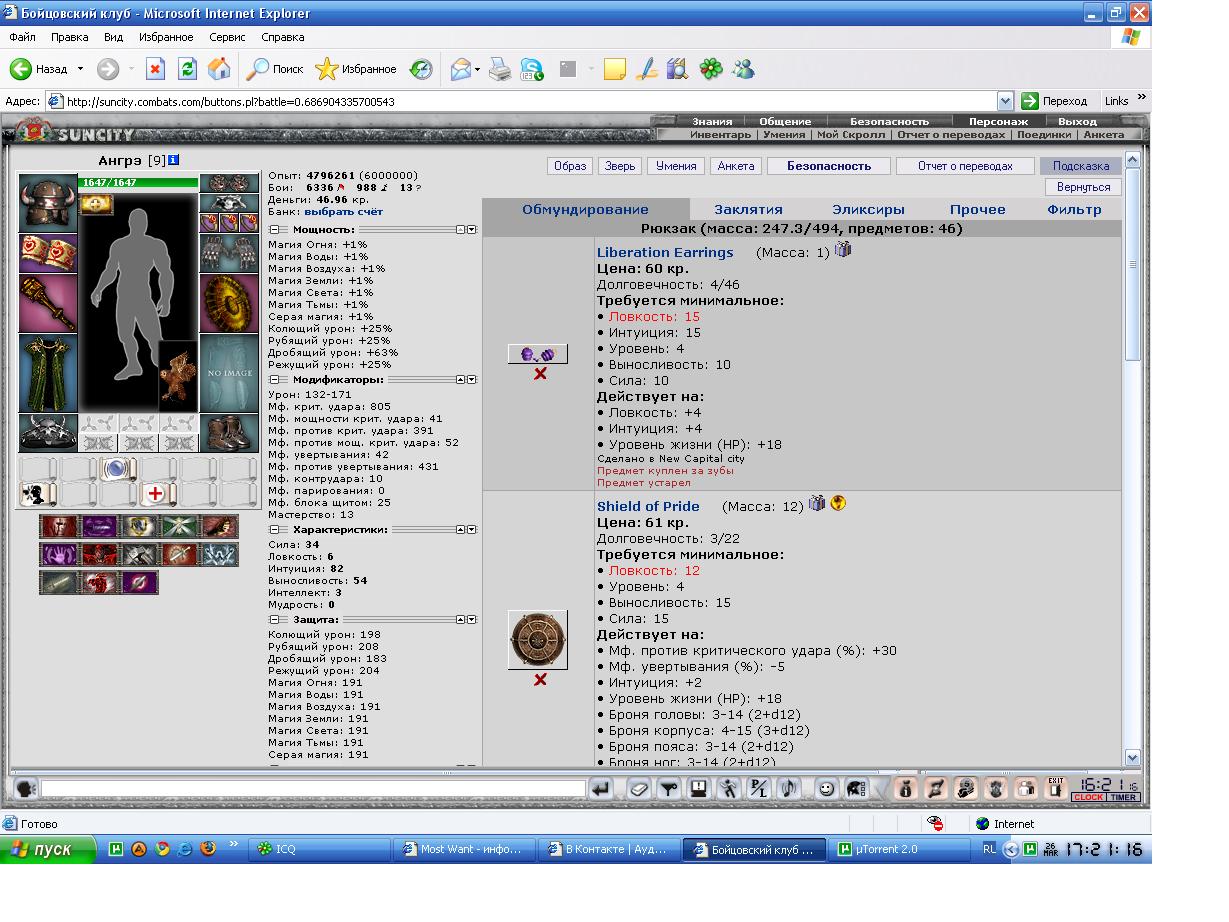Switch to the Эликсиры inventory tab
Screen dimensions: 1229x922
coord(868,210)
